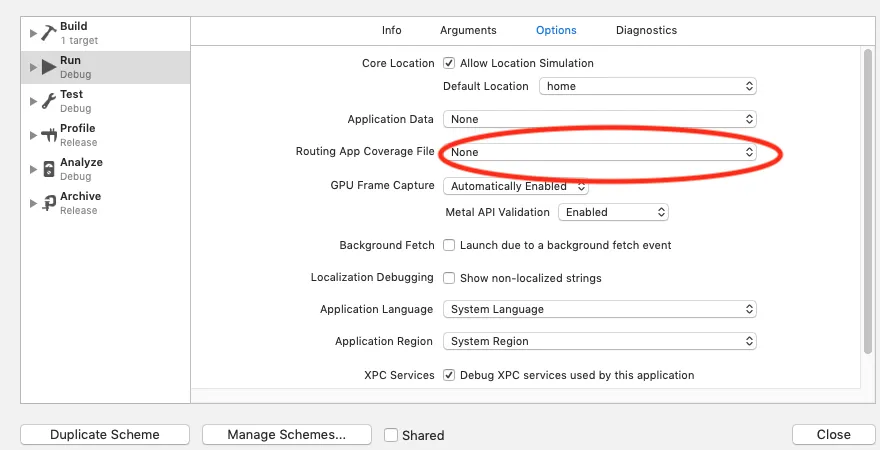Click the Duplicate Scheme button
This screenshot has width=880, height=450.
[105, 434]
